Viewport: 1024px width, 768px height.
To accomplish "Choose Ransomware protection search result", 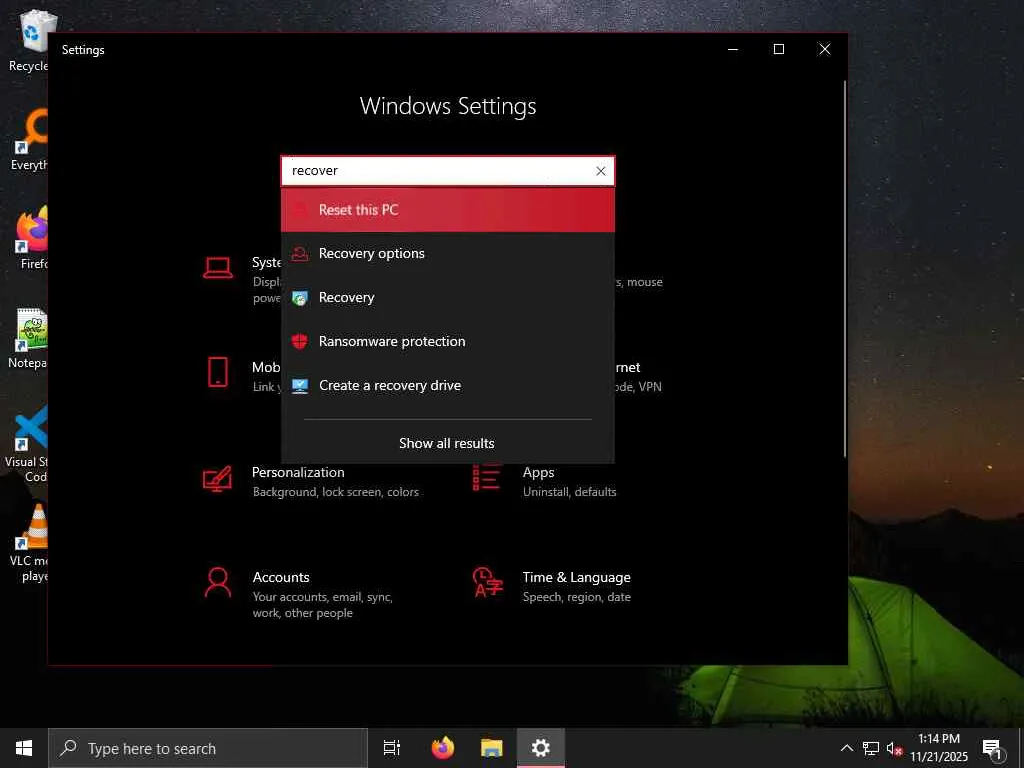I will (448, 342).
